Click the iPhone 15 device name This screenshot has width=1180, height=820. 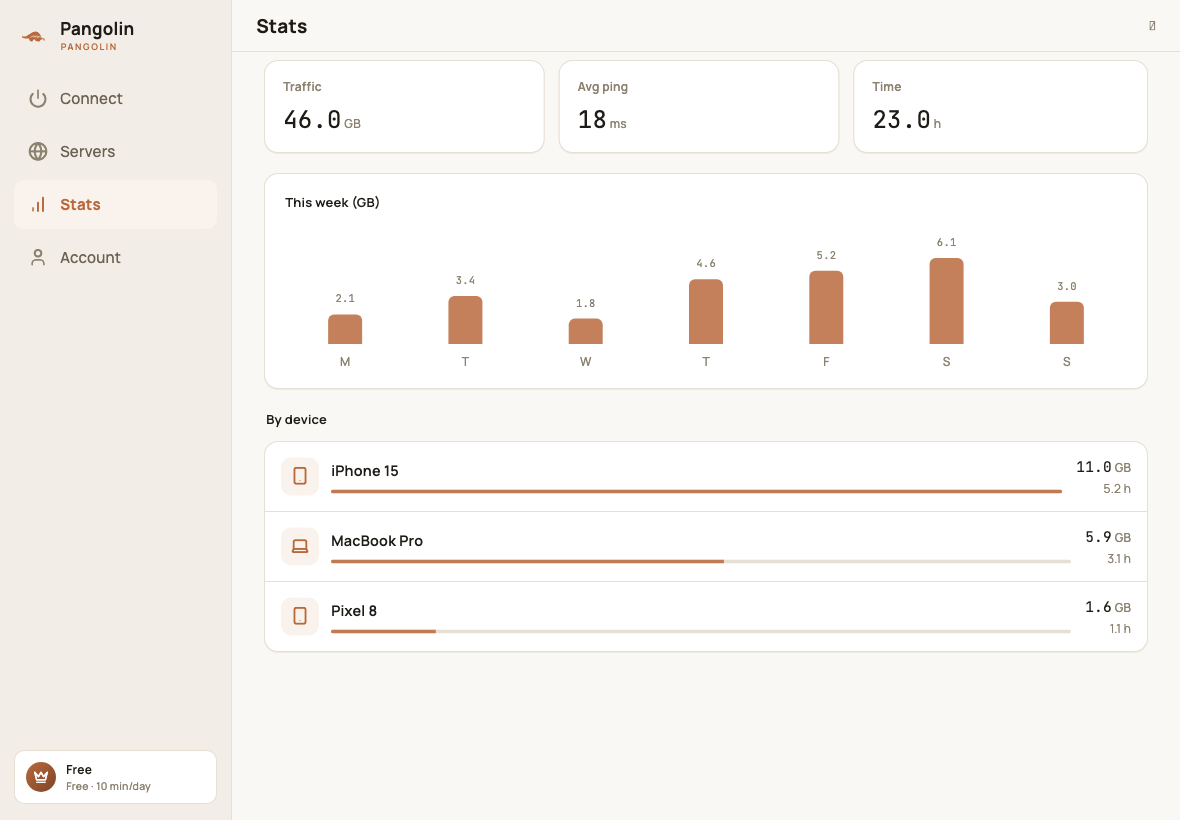tap(365, 471)
